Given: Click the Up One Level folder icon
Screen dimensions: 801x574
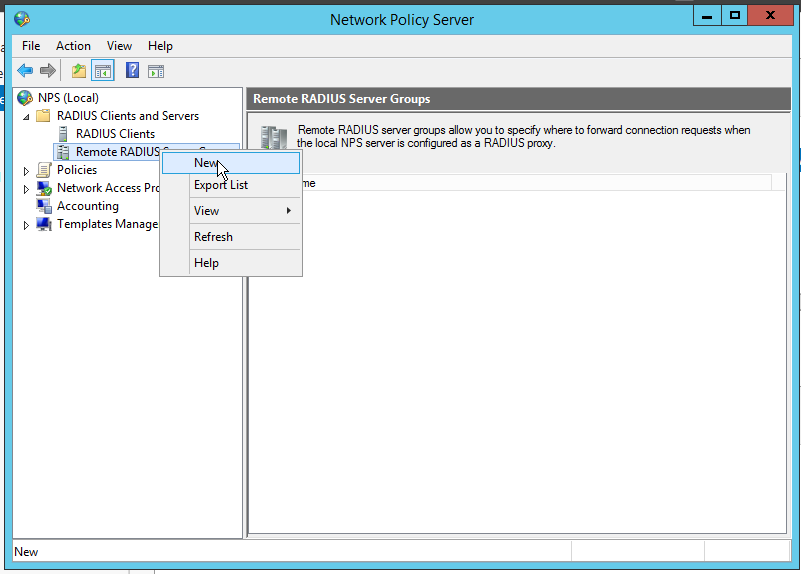Looking at the screenshot, I should pos(79,70).
